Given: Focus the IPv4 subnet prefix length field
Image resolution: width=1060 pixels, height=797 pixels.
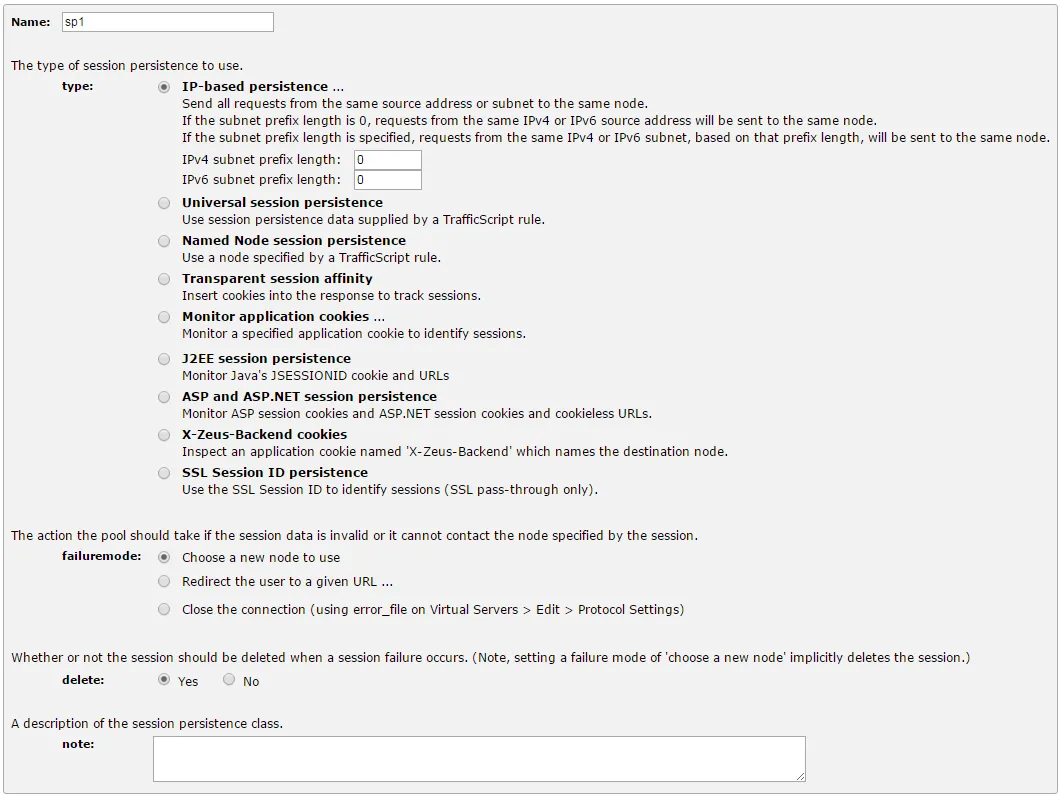Looking at the screenshot, I should pyautogui.click(x=388, y=160).
